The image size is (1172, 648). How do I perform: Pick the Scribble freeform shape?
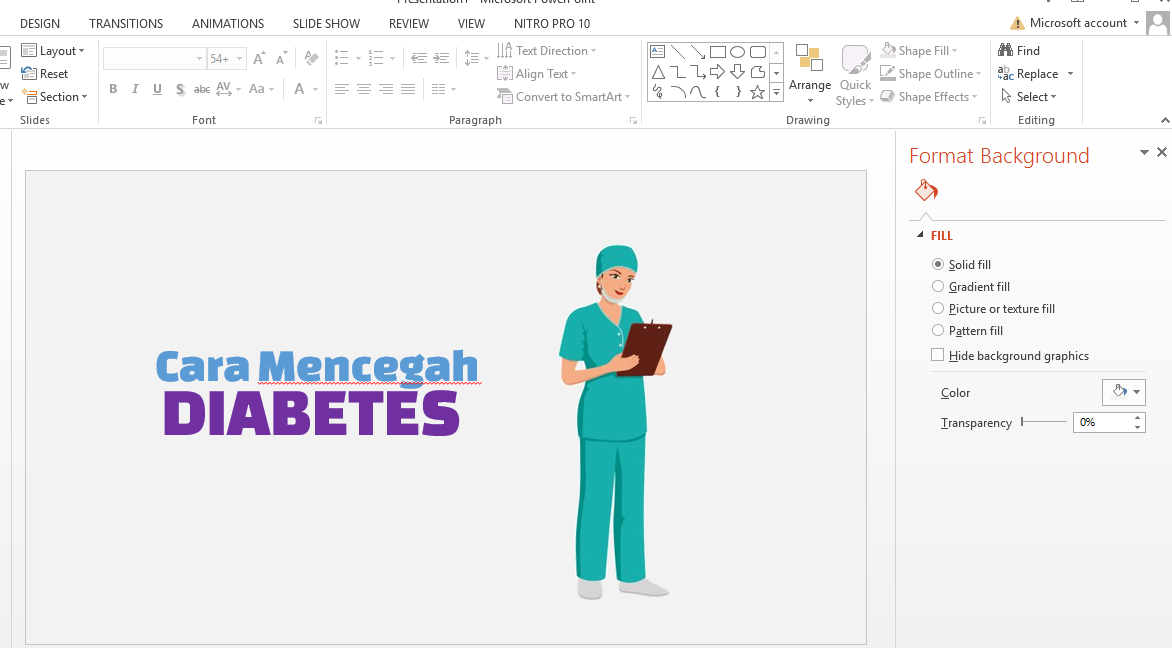tap(658, 92)
